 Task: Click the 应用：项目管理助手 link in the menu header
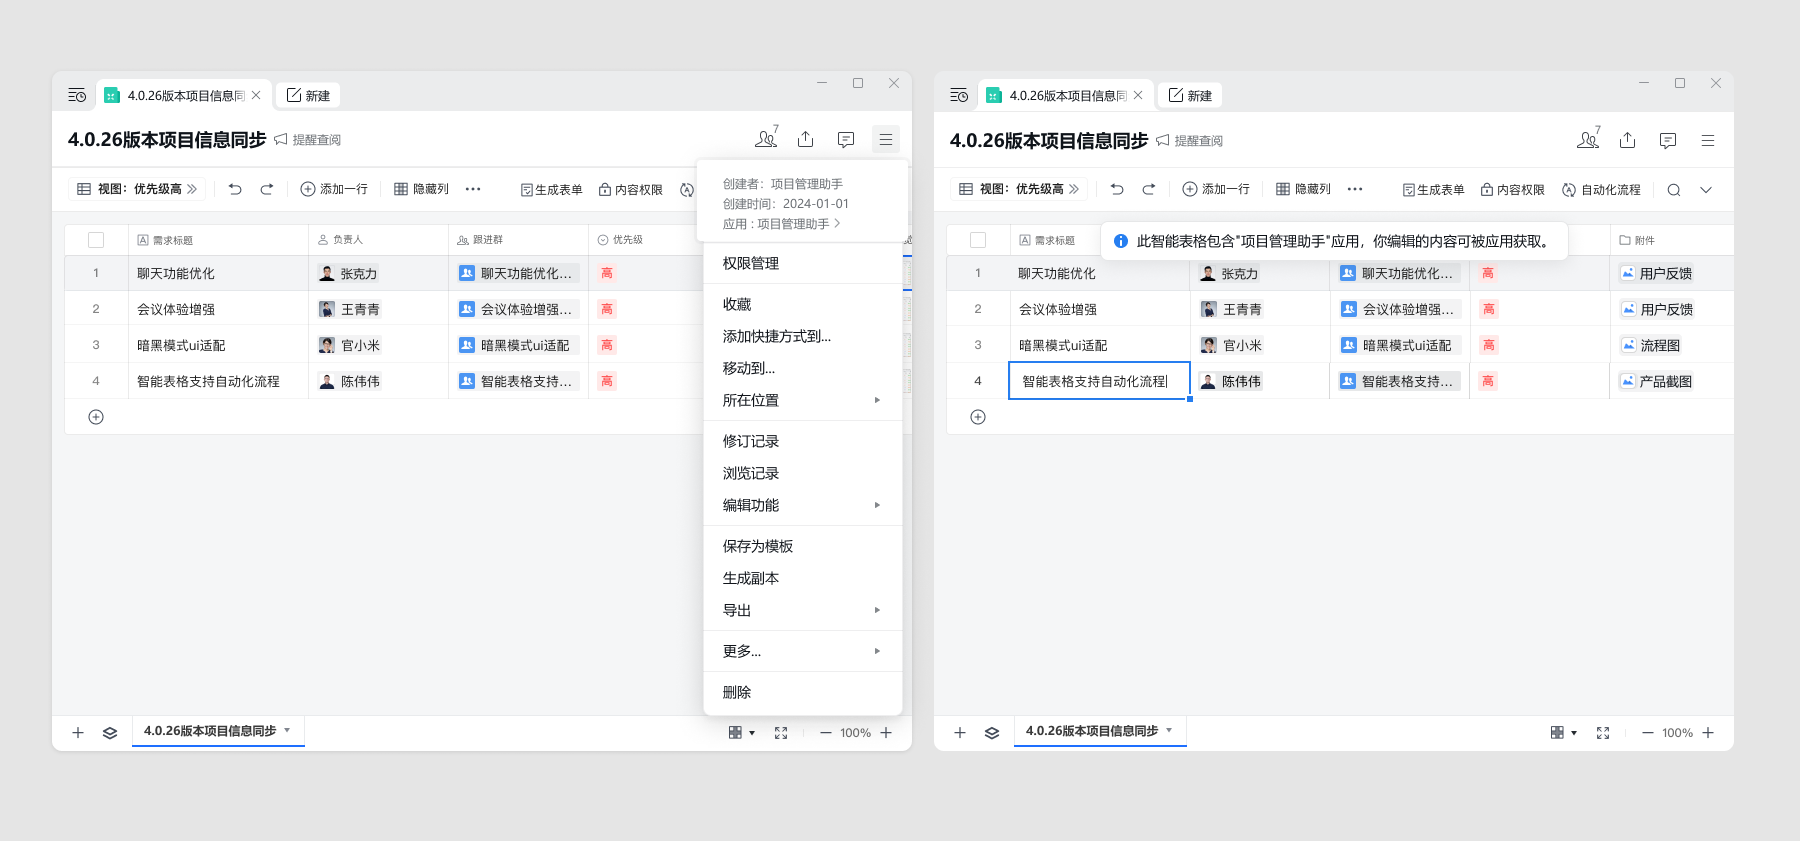(781, 224)
